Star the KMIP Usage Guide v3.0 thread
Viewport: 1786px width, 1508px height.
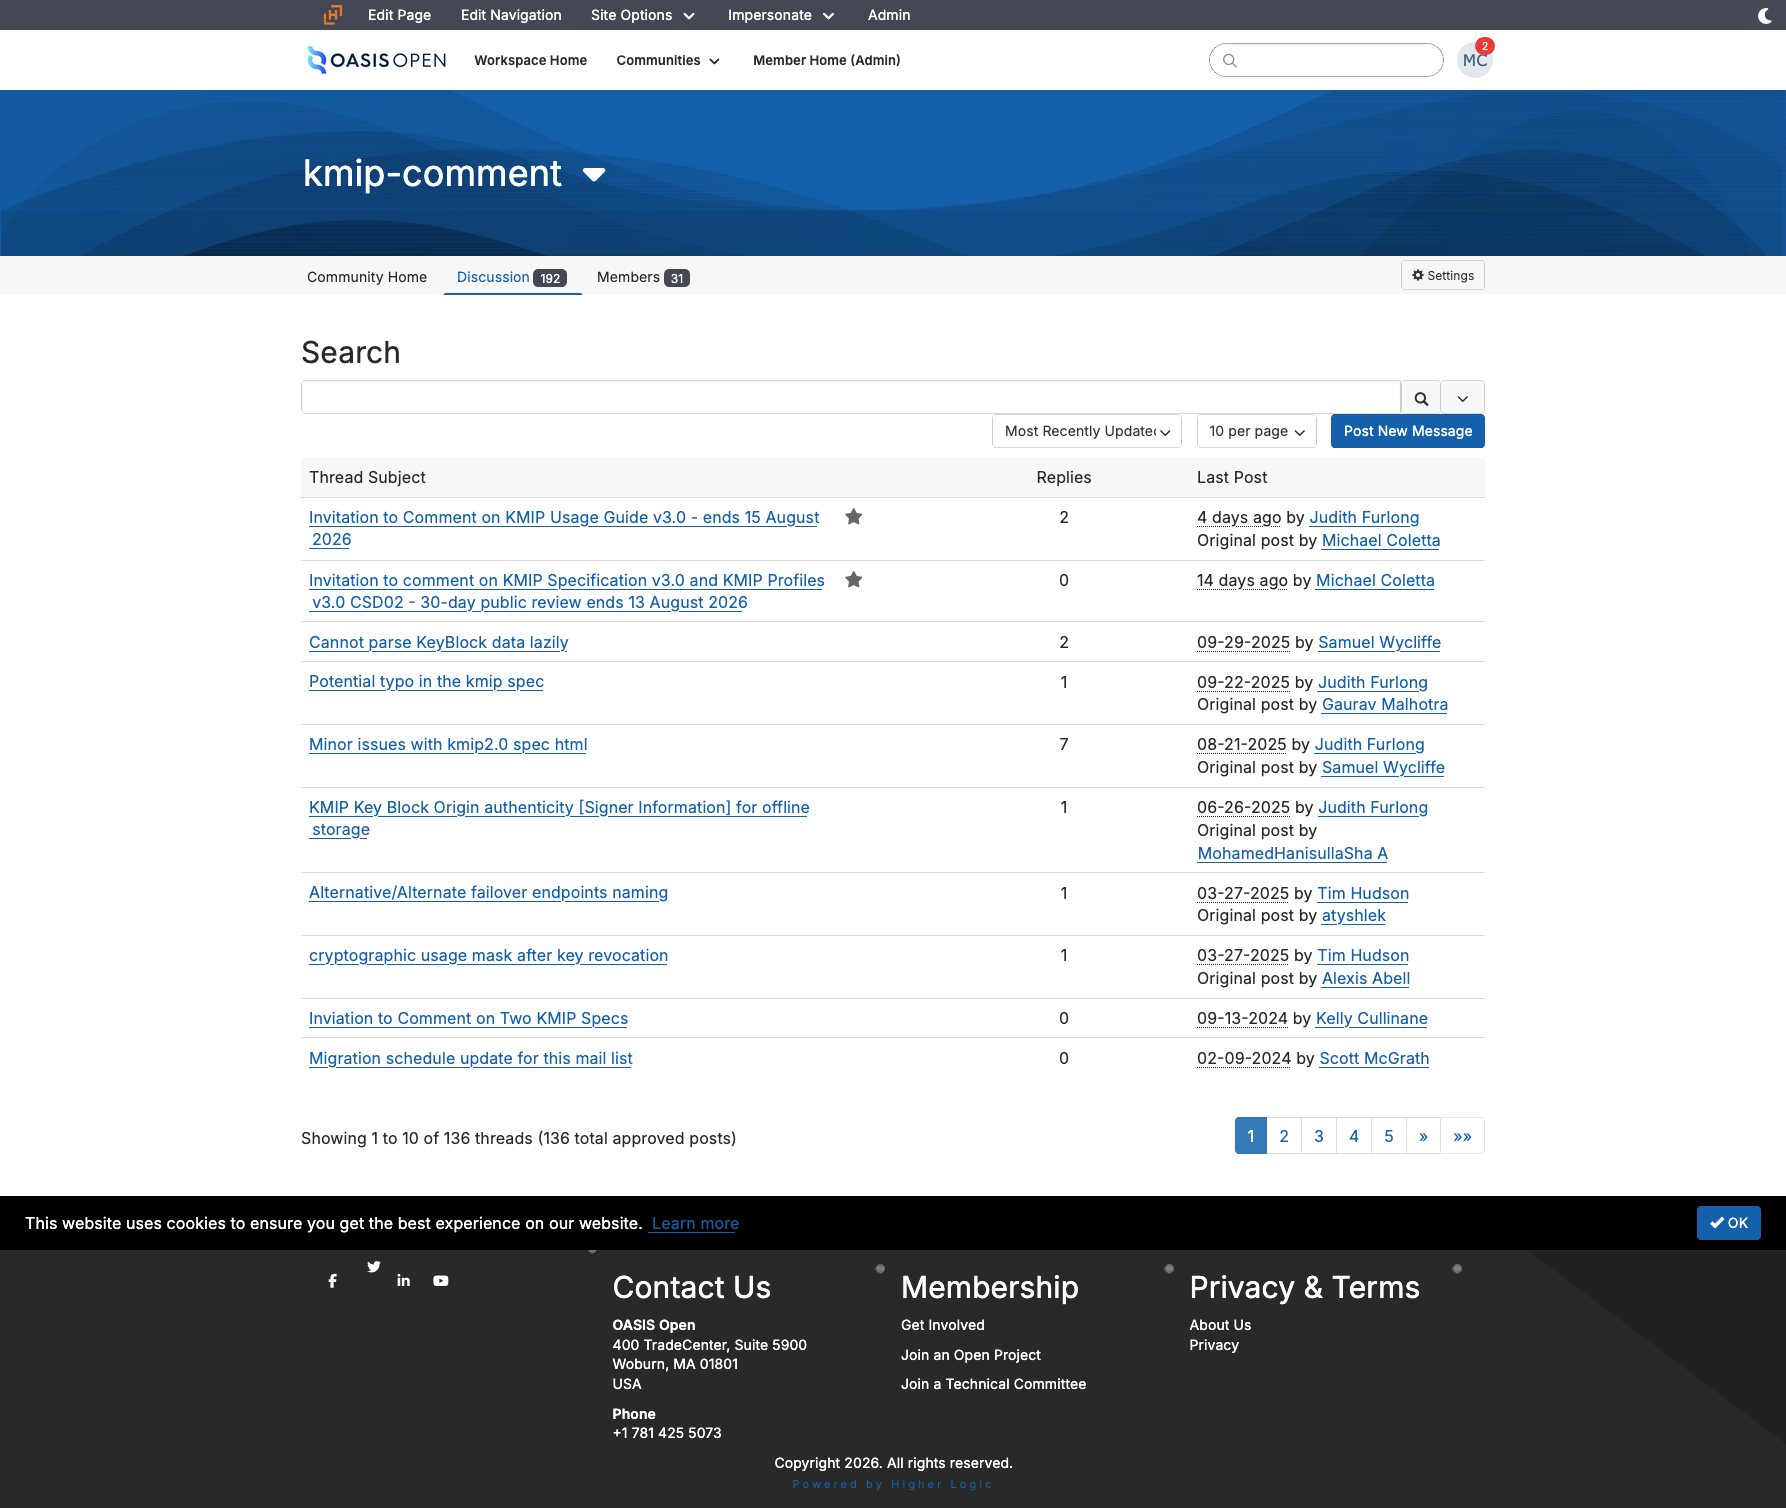854,517
